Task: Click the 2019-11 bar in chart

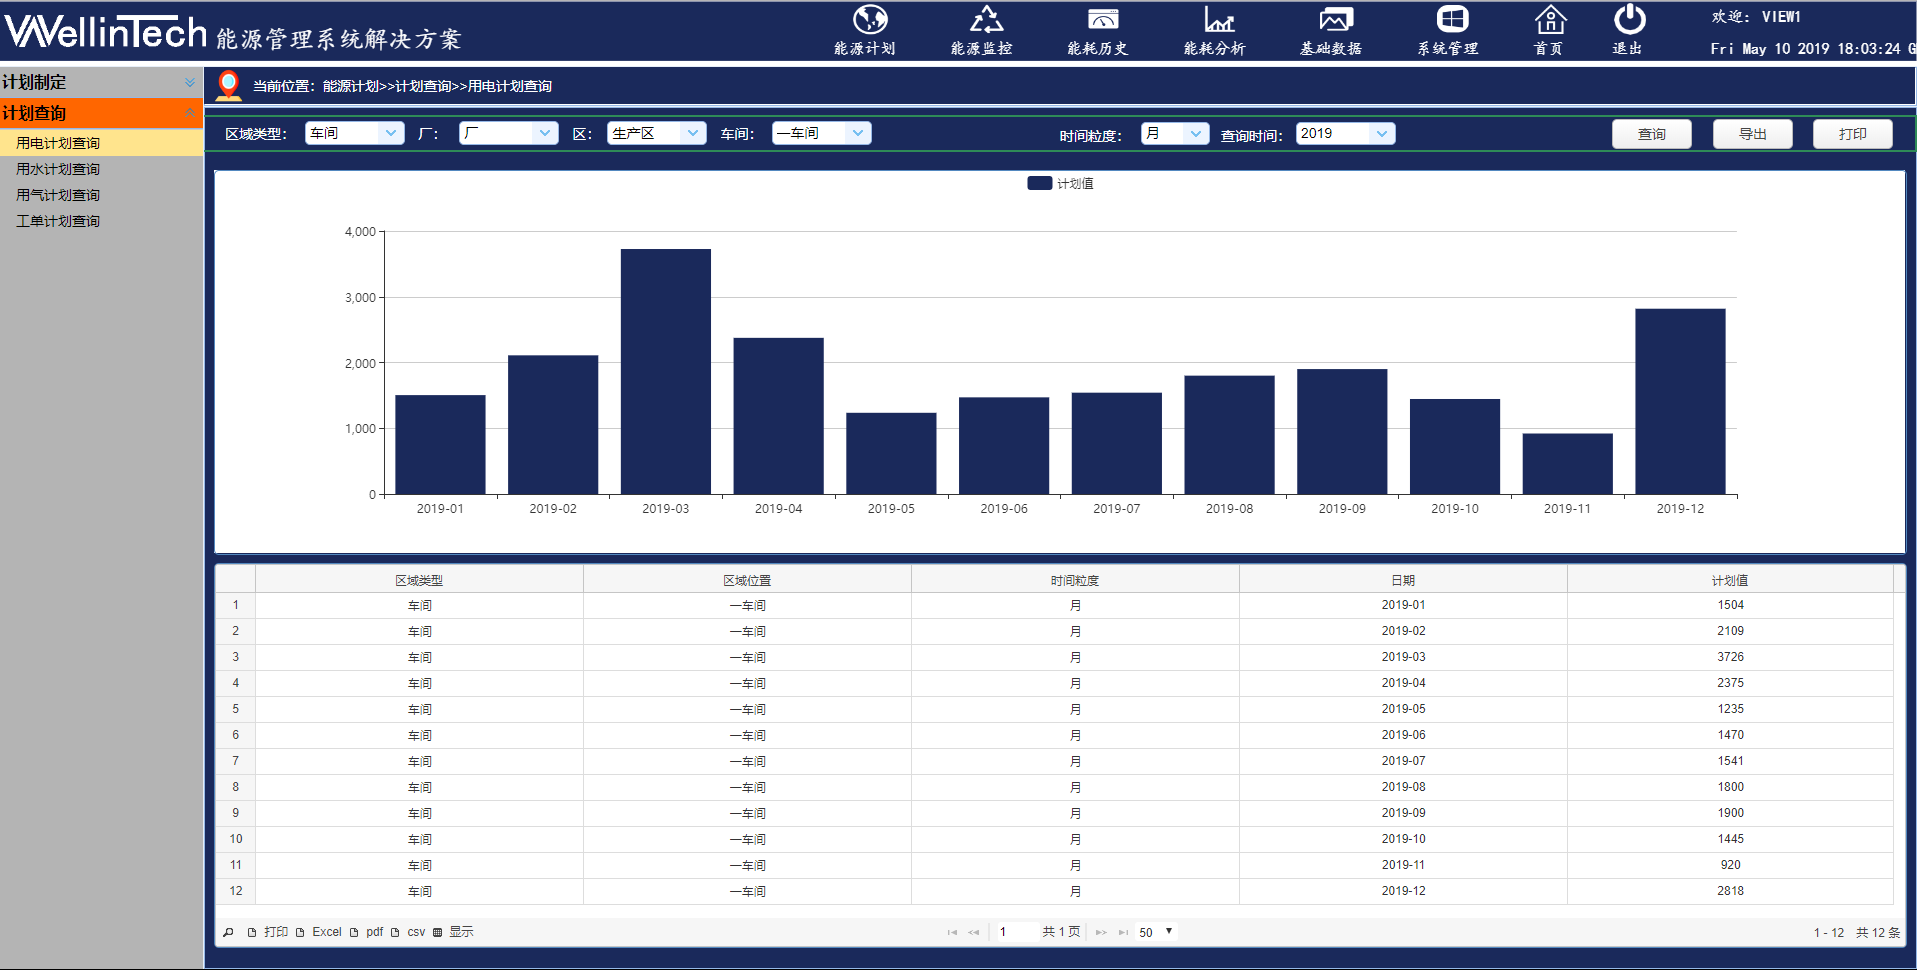Action: [x=1567, y=464]
